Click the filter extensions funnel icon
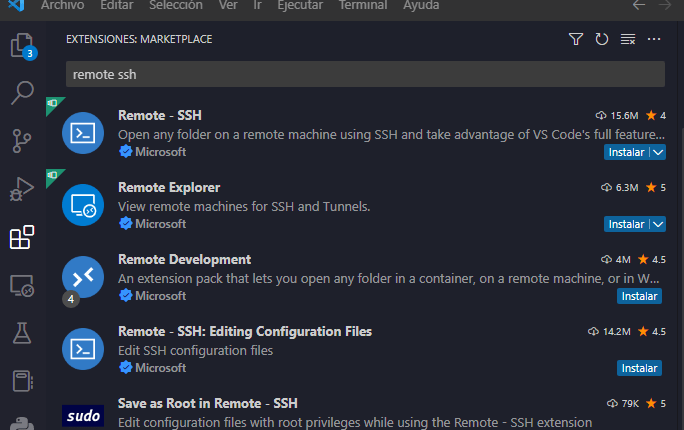This screenshot has width=684, height=430. (x=576, y=39)
